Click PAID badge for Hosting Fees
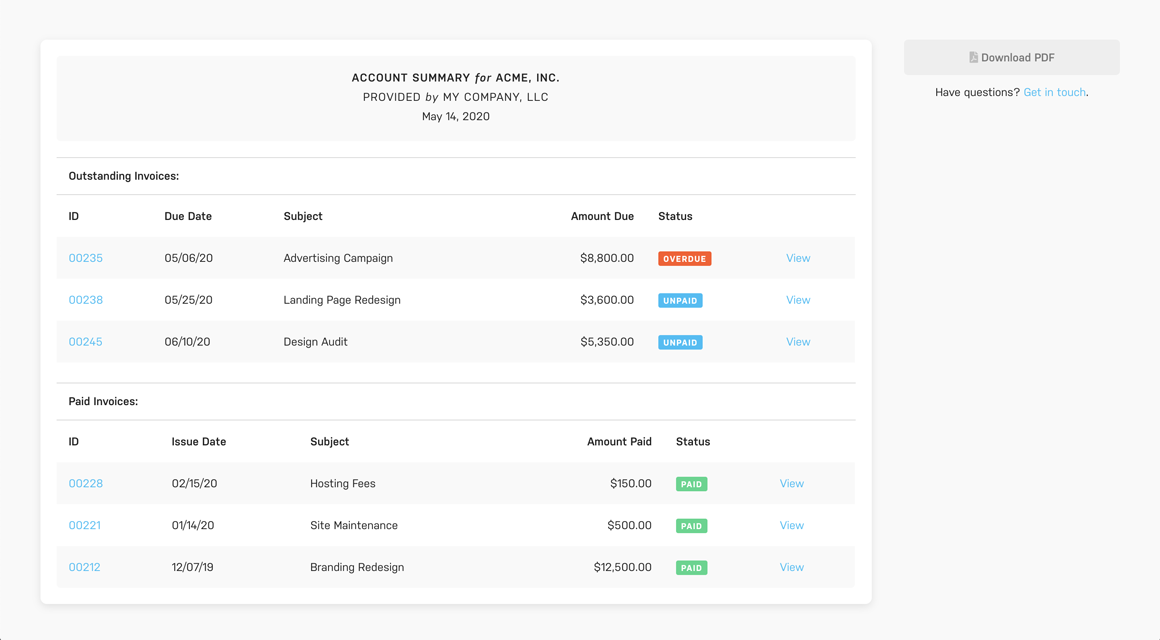The width and height of the screenshot is (1160, 640). point(691,485)
